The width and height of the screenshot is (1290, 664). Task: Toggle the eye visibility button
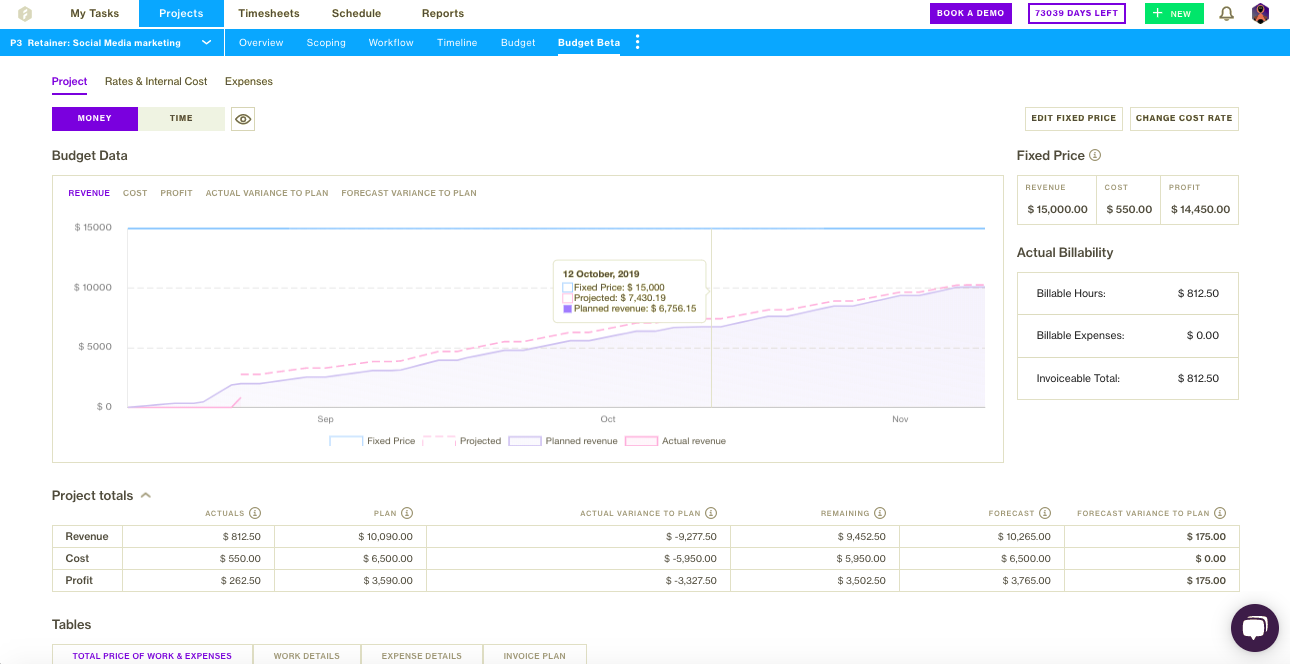pos(243,119)
